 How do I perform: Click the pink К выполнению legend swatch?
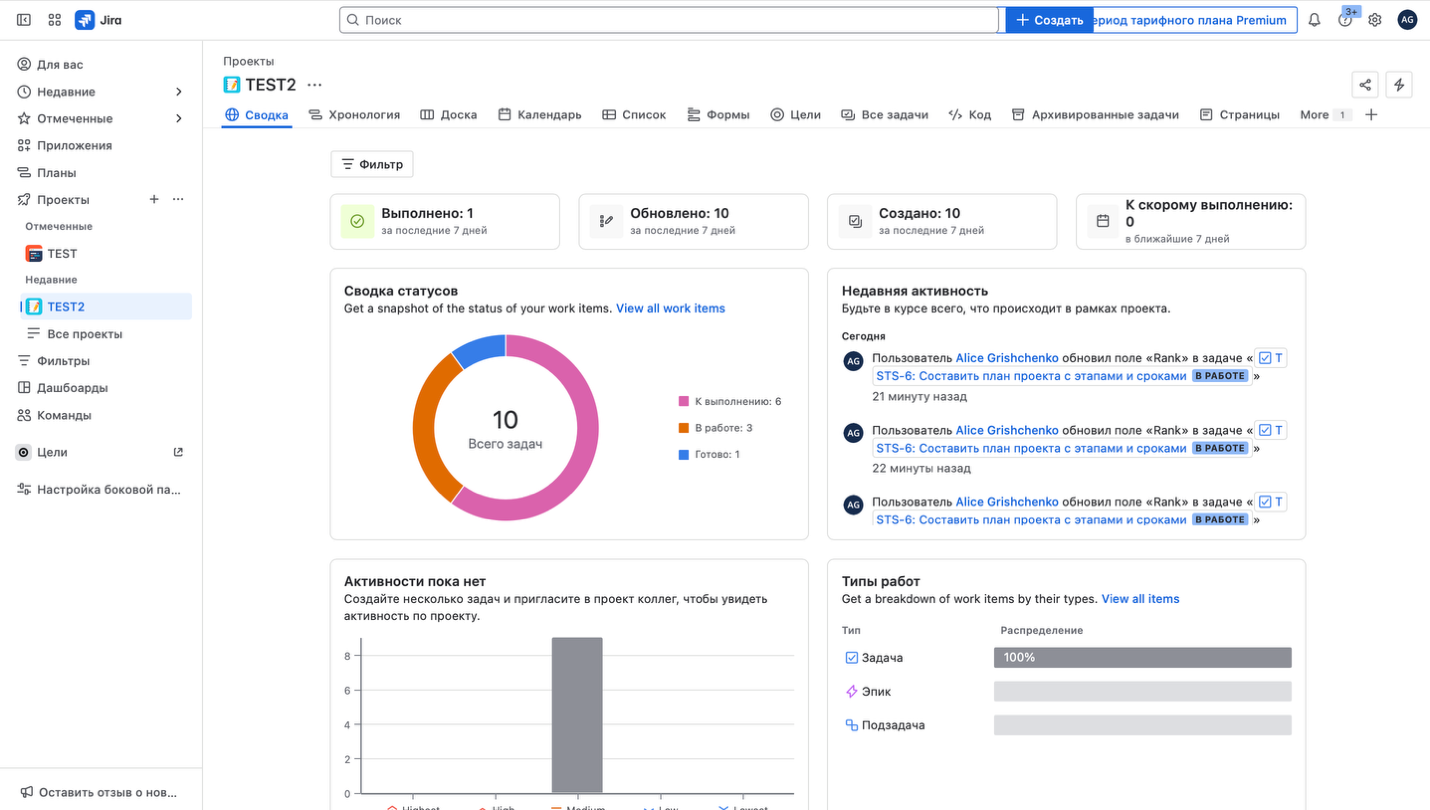(x=684, y=402)
